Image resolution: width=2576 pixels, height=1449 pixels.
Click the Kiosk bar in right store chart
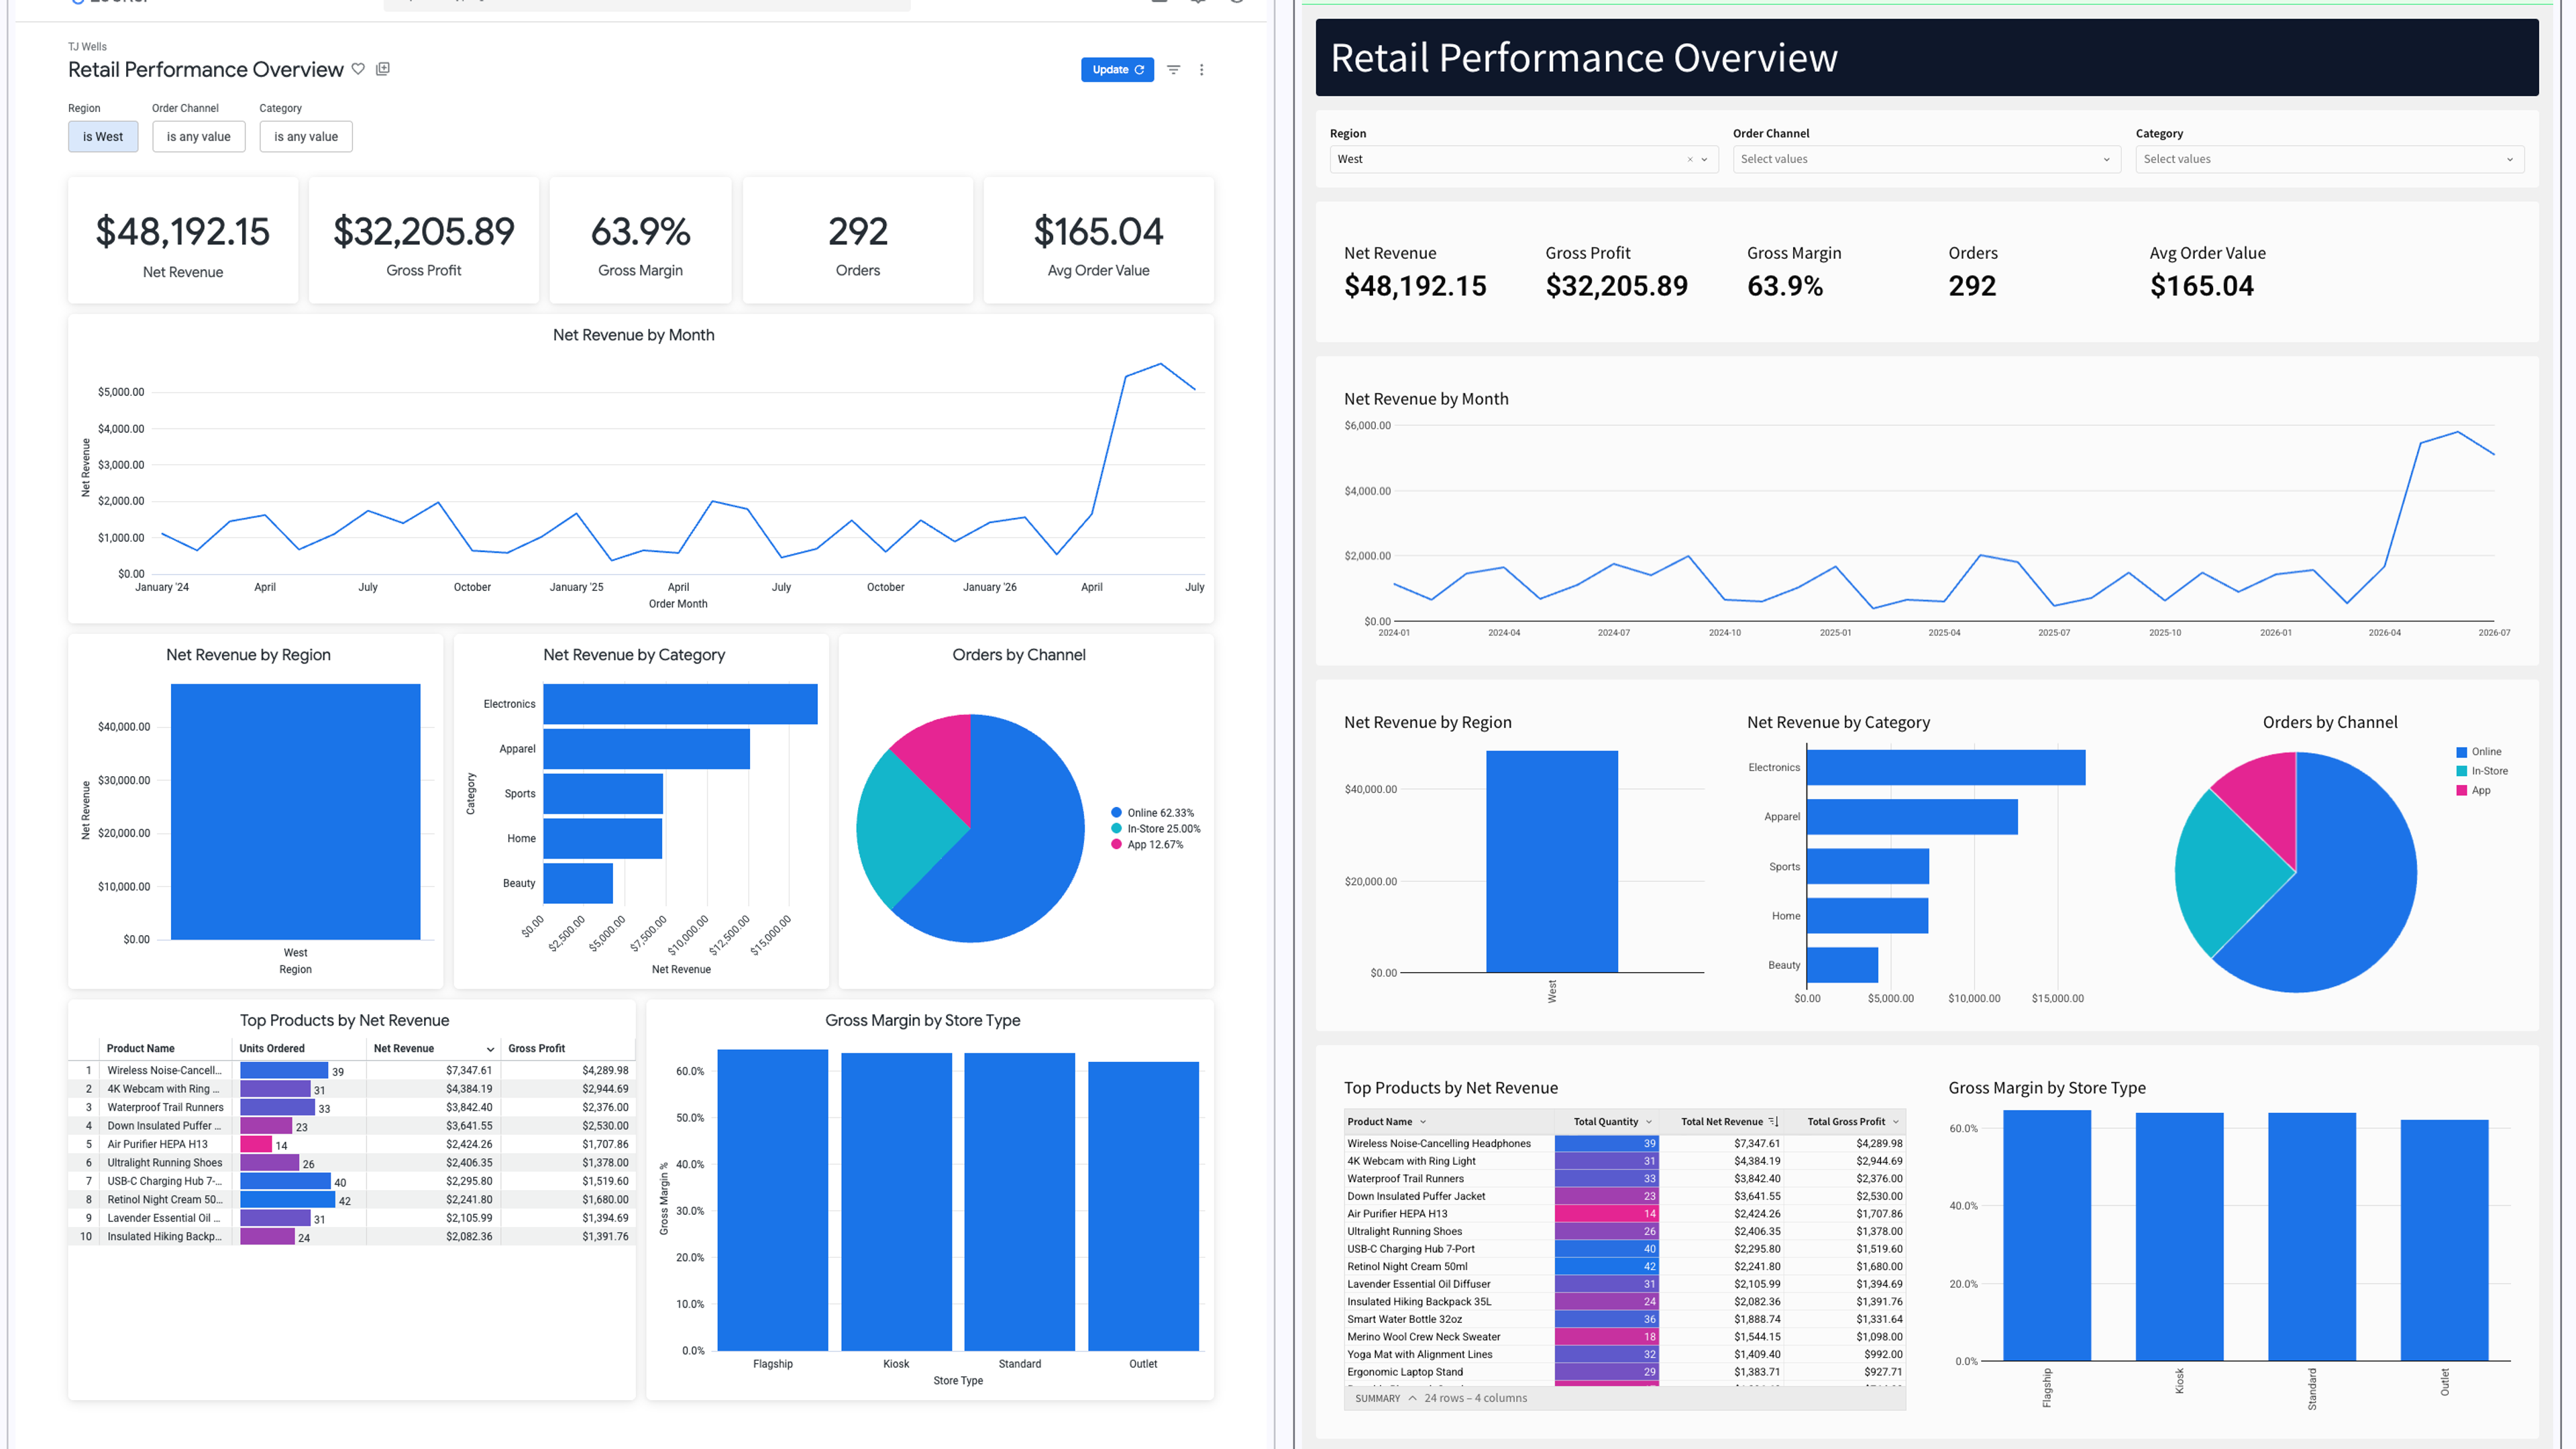point(2179,1236)
